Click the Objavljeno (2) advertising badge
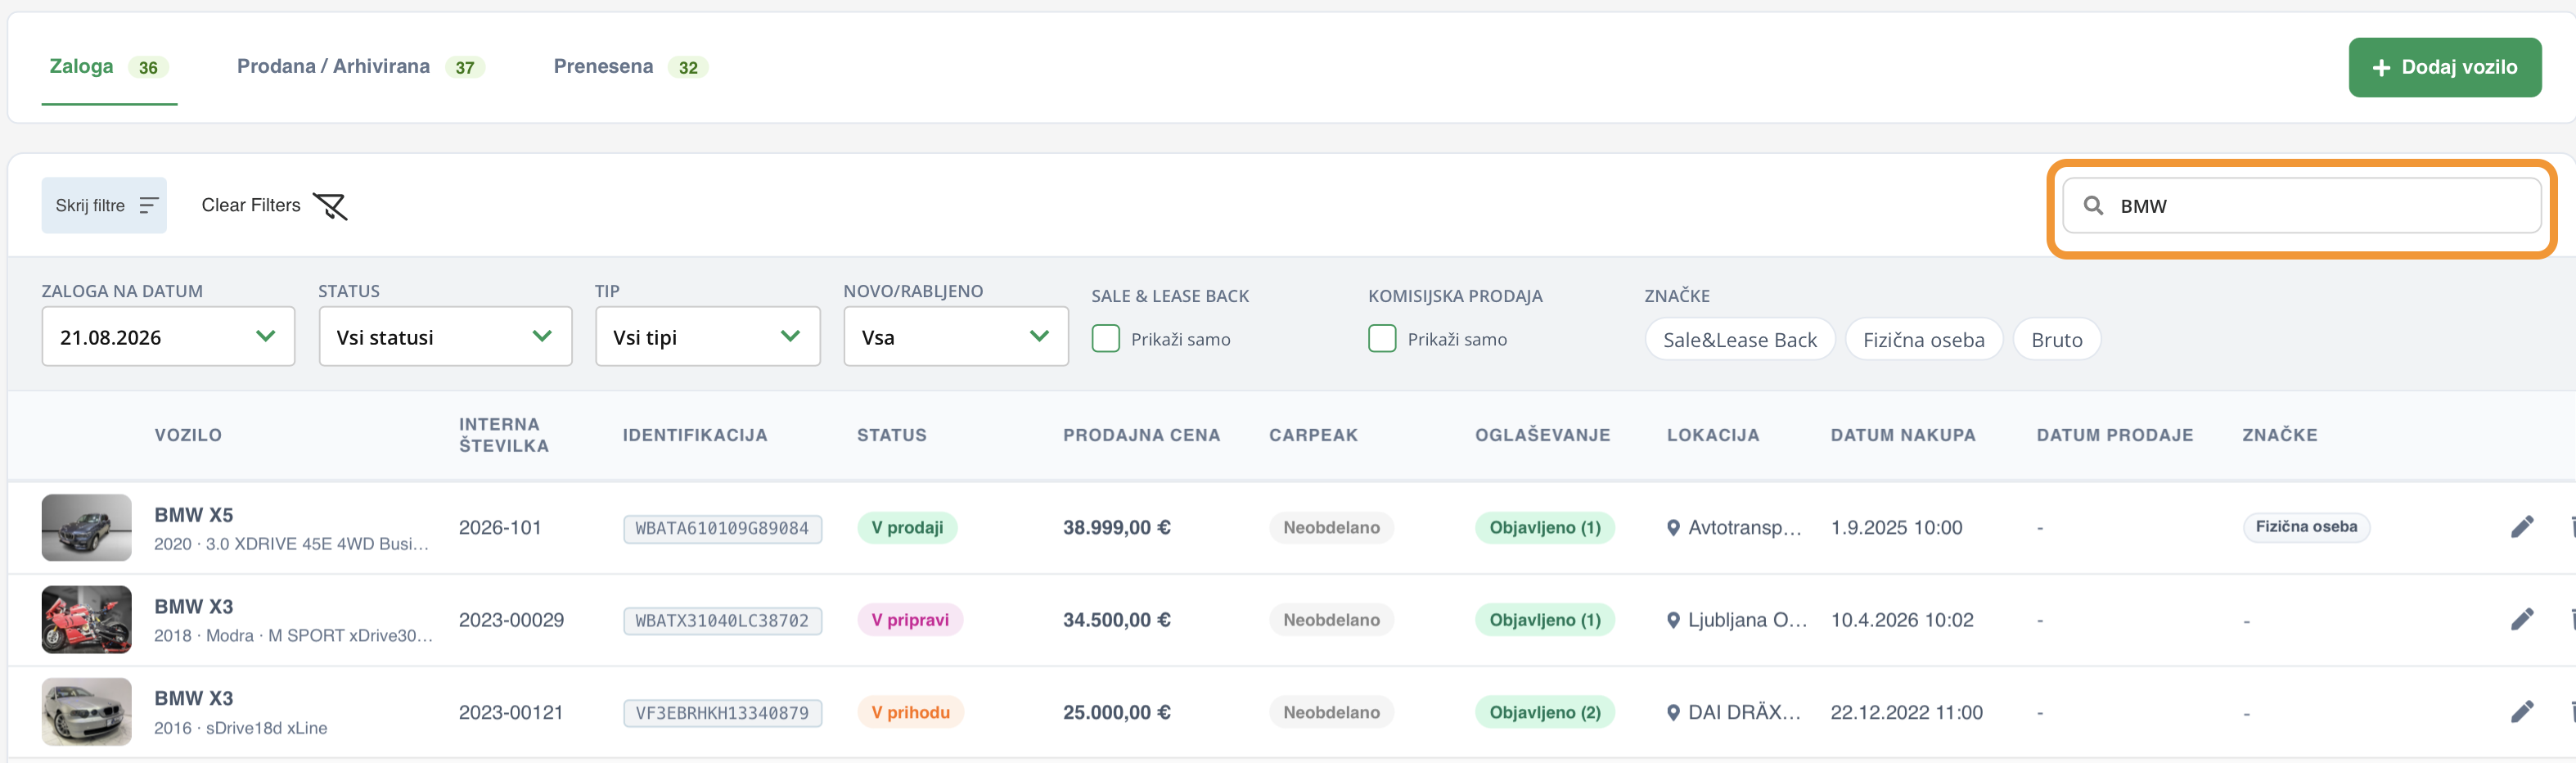Image resolution: width=2576 pixels, height=763 pixels. tap(1544, 713)
